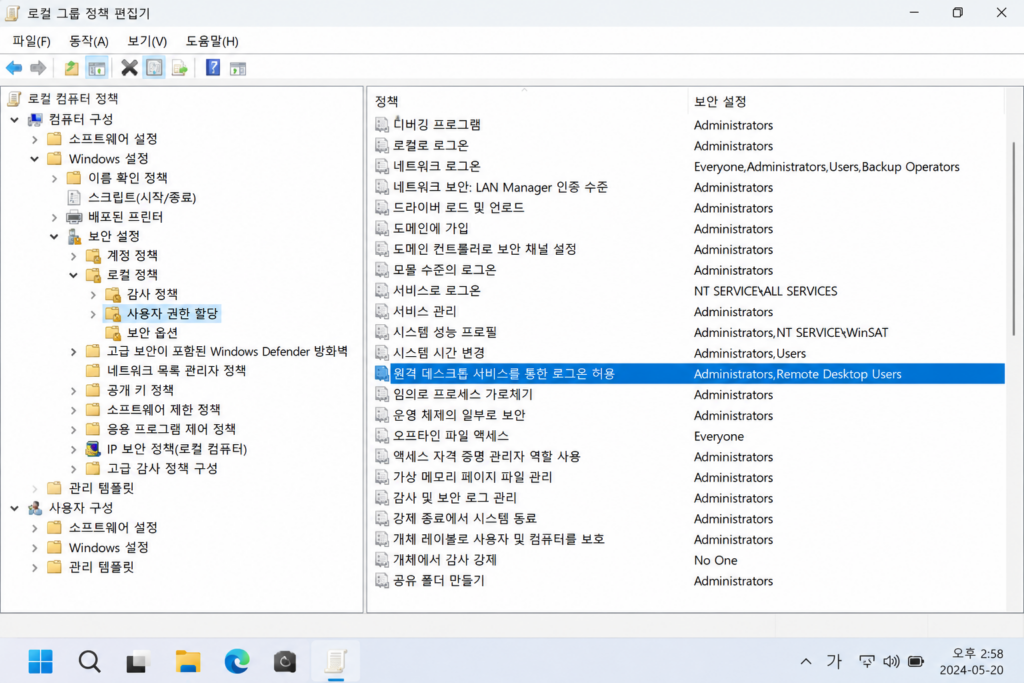Click the Show/Hide action pane icon
Screen dimensions: 1024x683
coord(238,68)
